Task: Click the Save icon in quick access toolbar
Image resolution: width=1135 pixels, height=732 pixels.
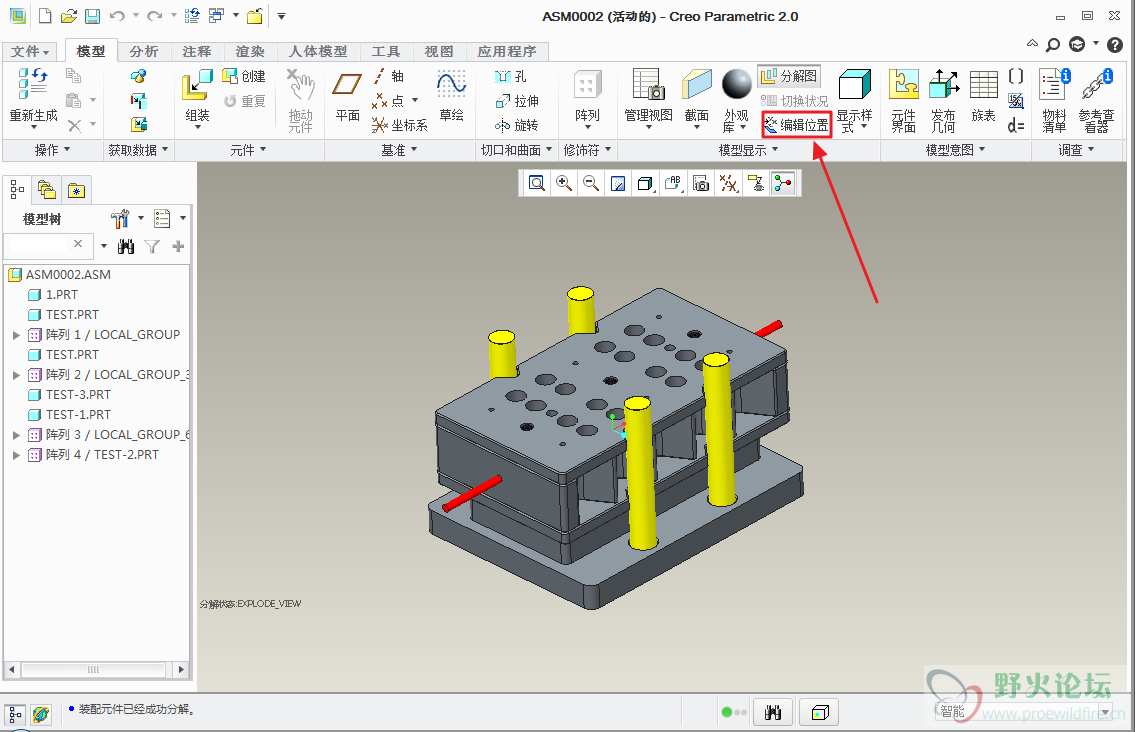Action: (93, 16)
